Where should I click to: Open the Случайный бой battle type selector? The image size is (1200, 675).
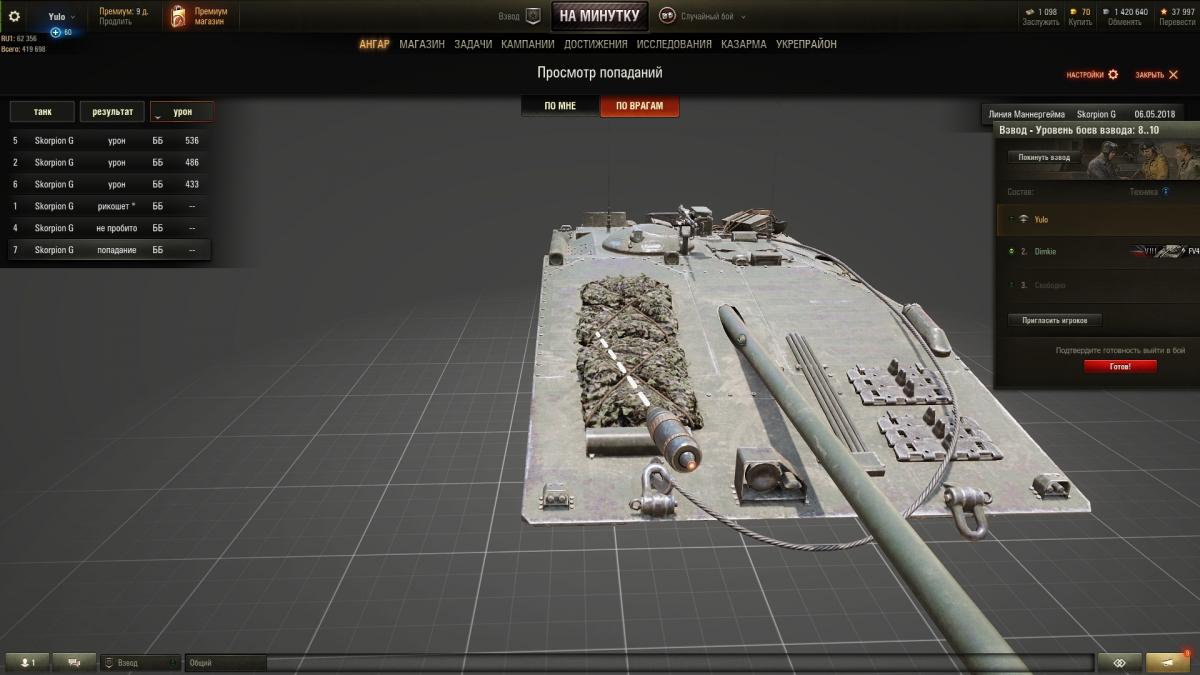click(705, 16)
